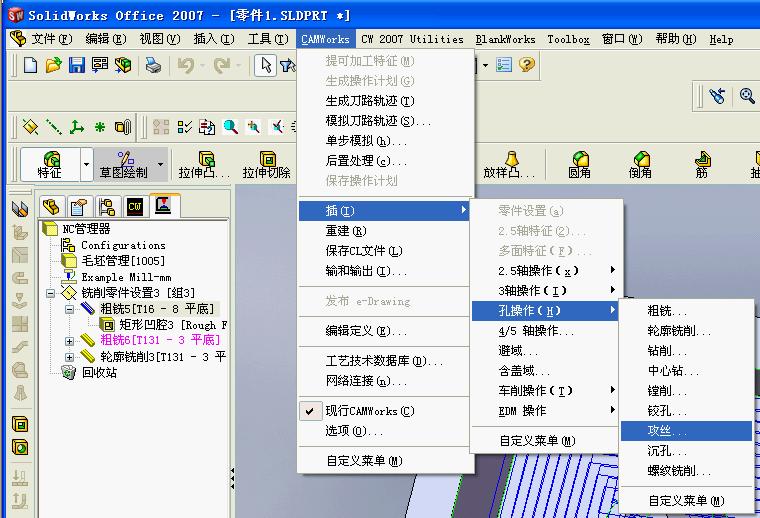Open the Toolbox menu
This screenshot has height=518, width=760.
click(569, 39)
